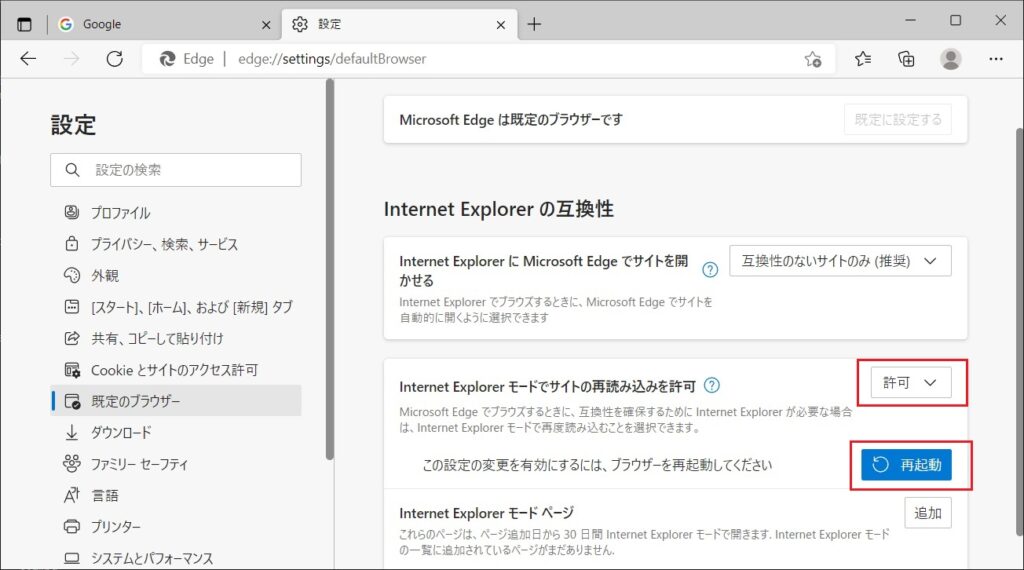Click the main page vertical scrollbar
Screen dimensions: 1024x570
(x=1019, y=333)
